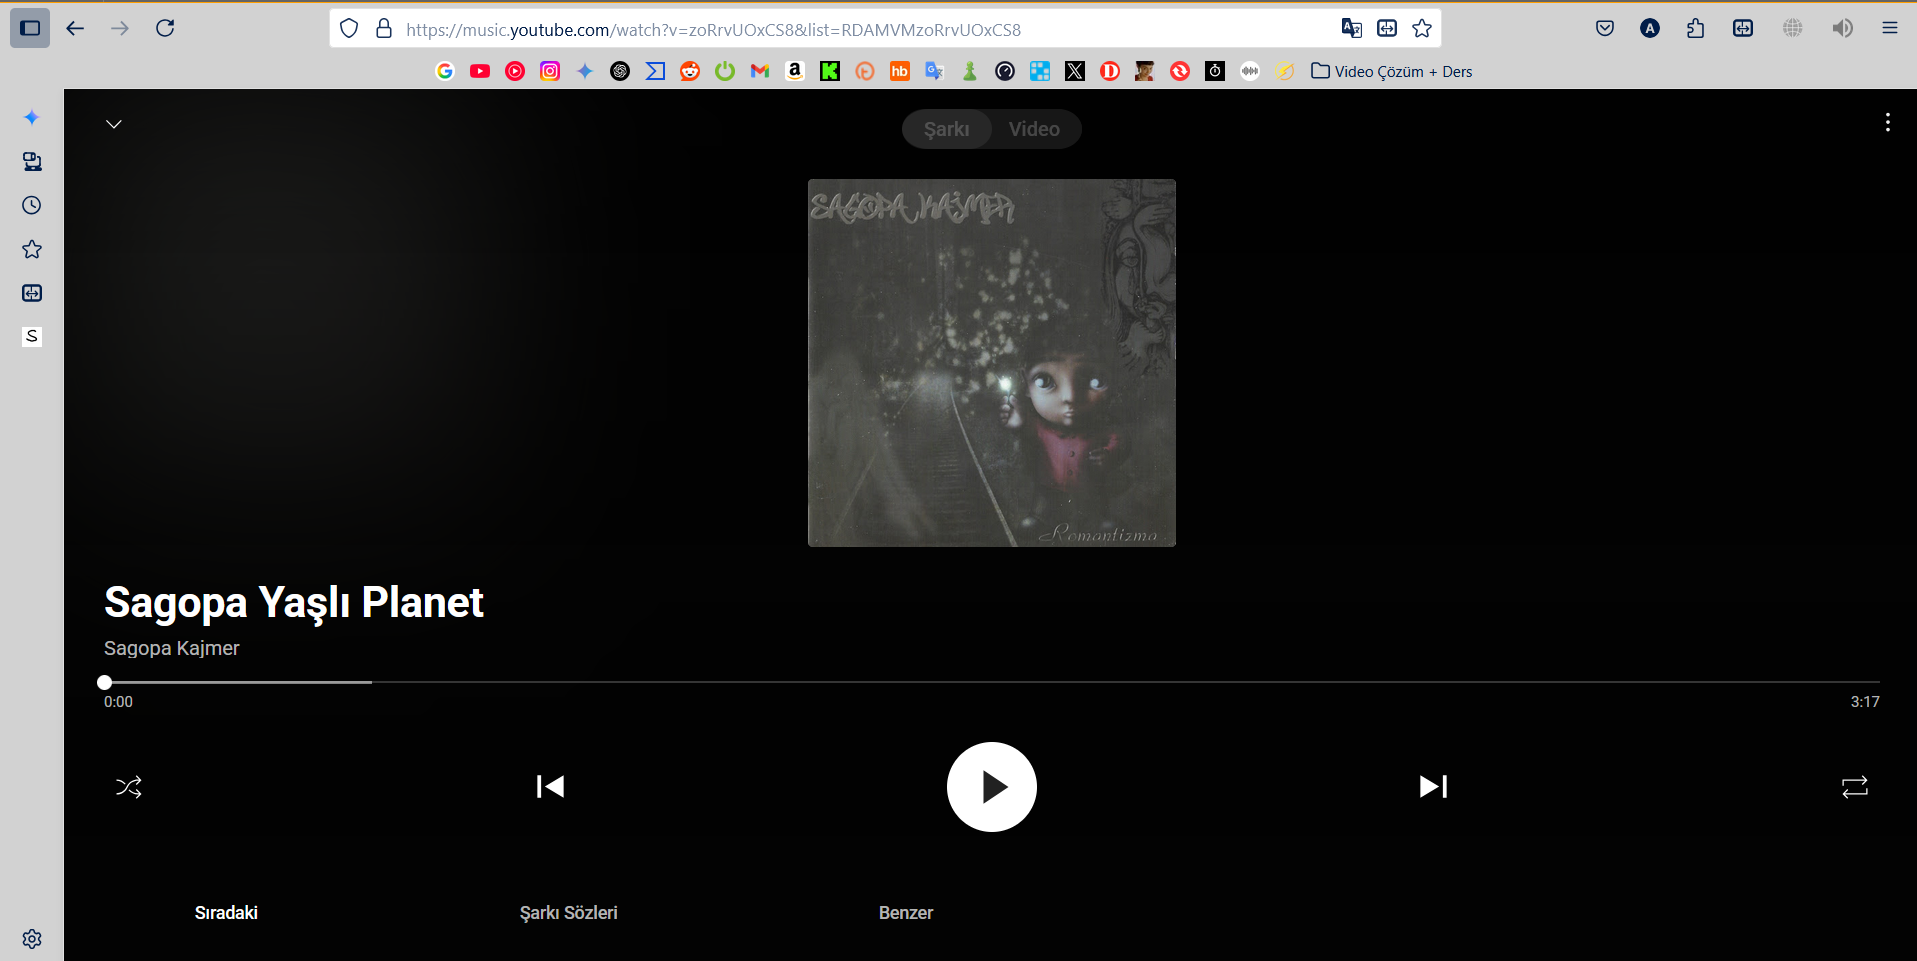Open the Reddit bookmark
1917x961 pixels.
pos(690,71)
